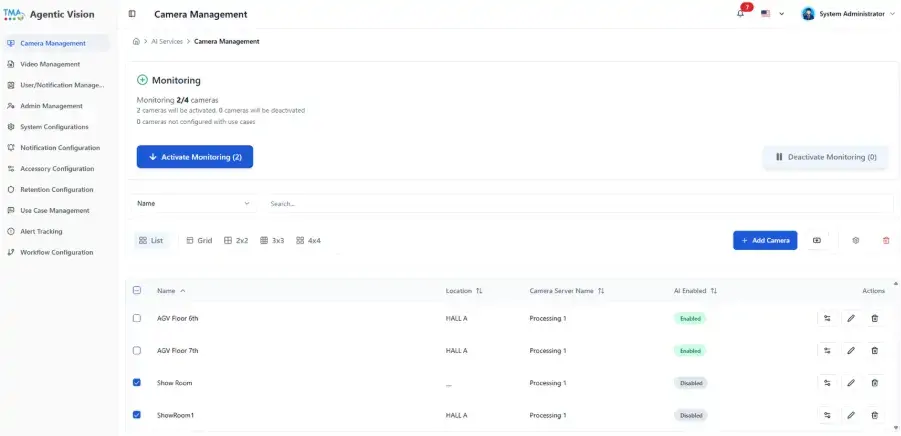Image resolution: width=901 pixels, height=436 pixels.
Task: Click the camera search input field
Action: click(x=579, y=203)
